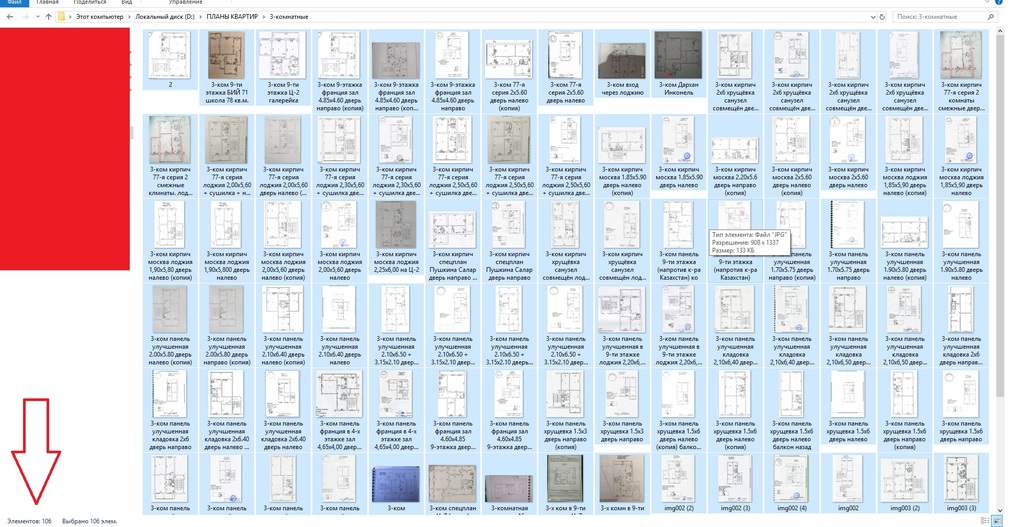This screenshot has width=1024, height=527.
Task: Go to Этот компьютер in address path
Action: click(100, 17)
